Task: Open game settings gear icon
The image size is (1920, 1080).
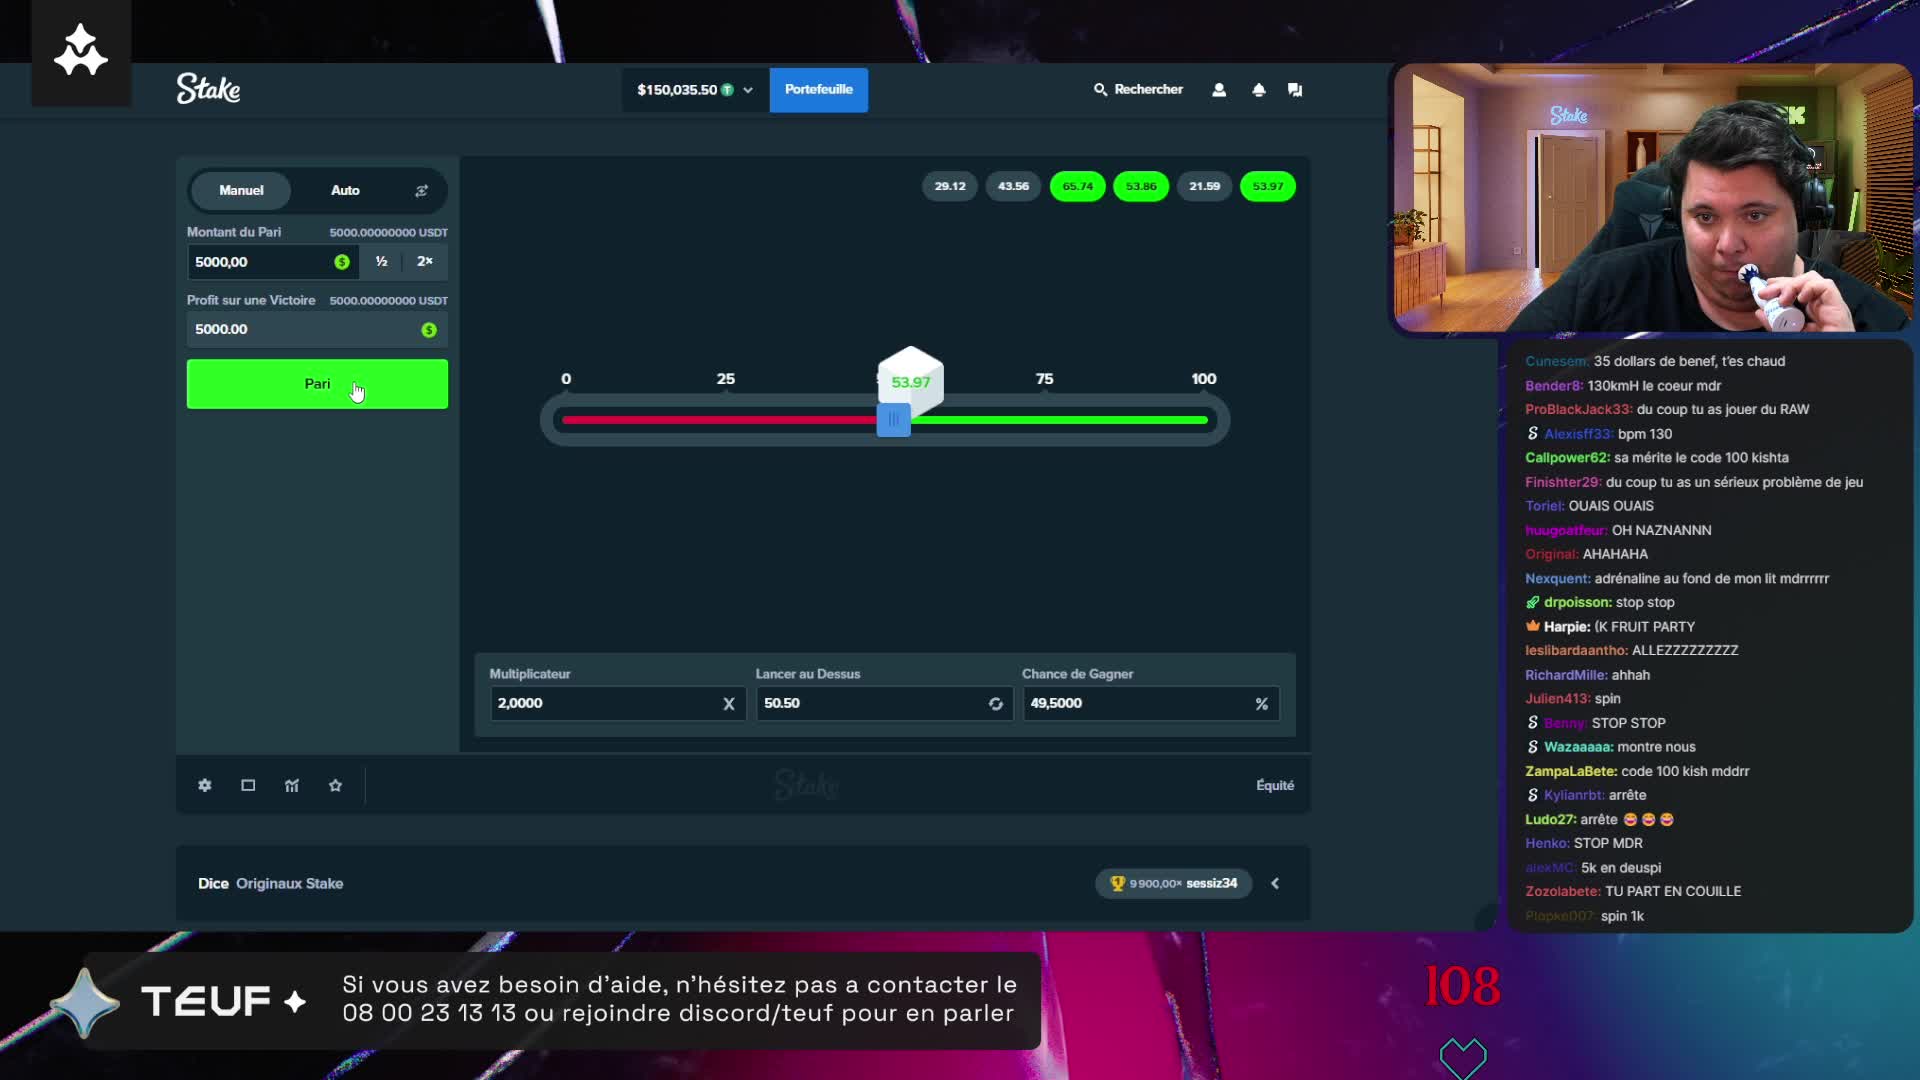Action: 205,786
